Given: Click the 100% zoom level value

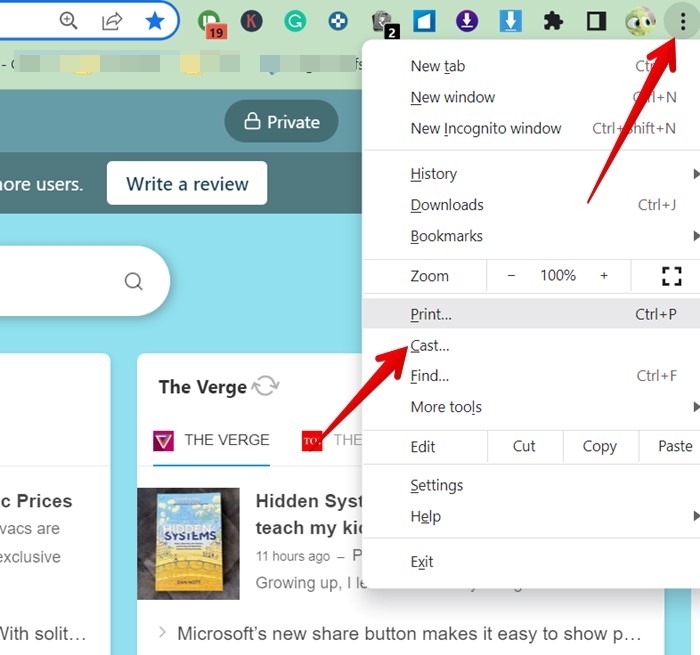Looking at the screenshot, I should 558,275.
